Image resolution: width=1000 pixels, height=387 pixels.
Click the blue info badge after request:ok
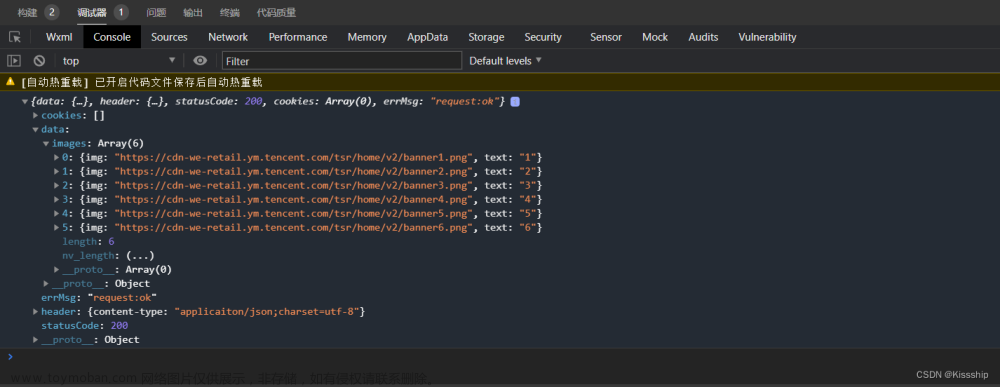(x=515, y=102)
